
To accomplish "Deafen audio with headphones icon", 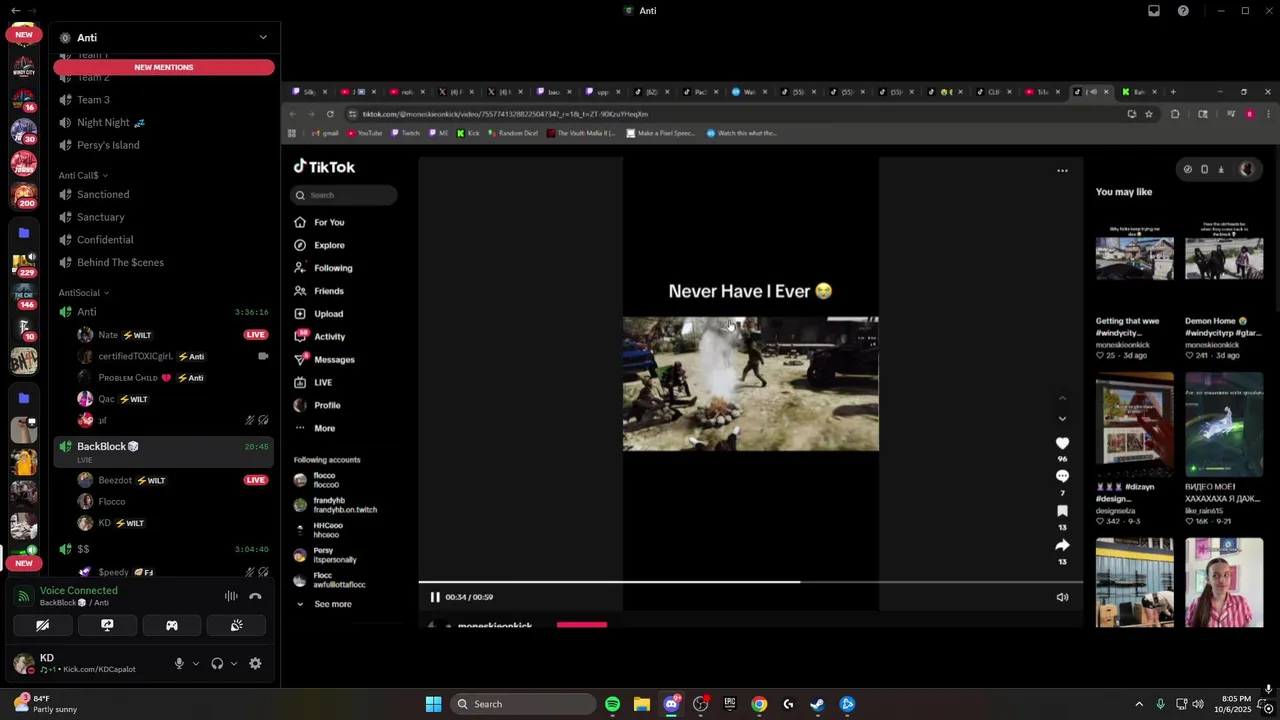I will coord(217,663).
